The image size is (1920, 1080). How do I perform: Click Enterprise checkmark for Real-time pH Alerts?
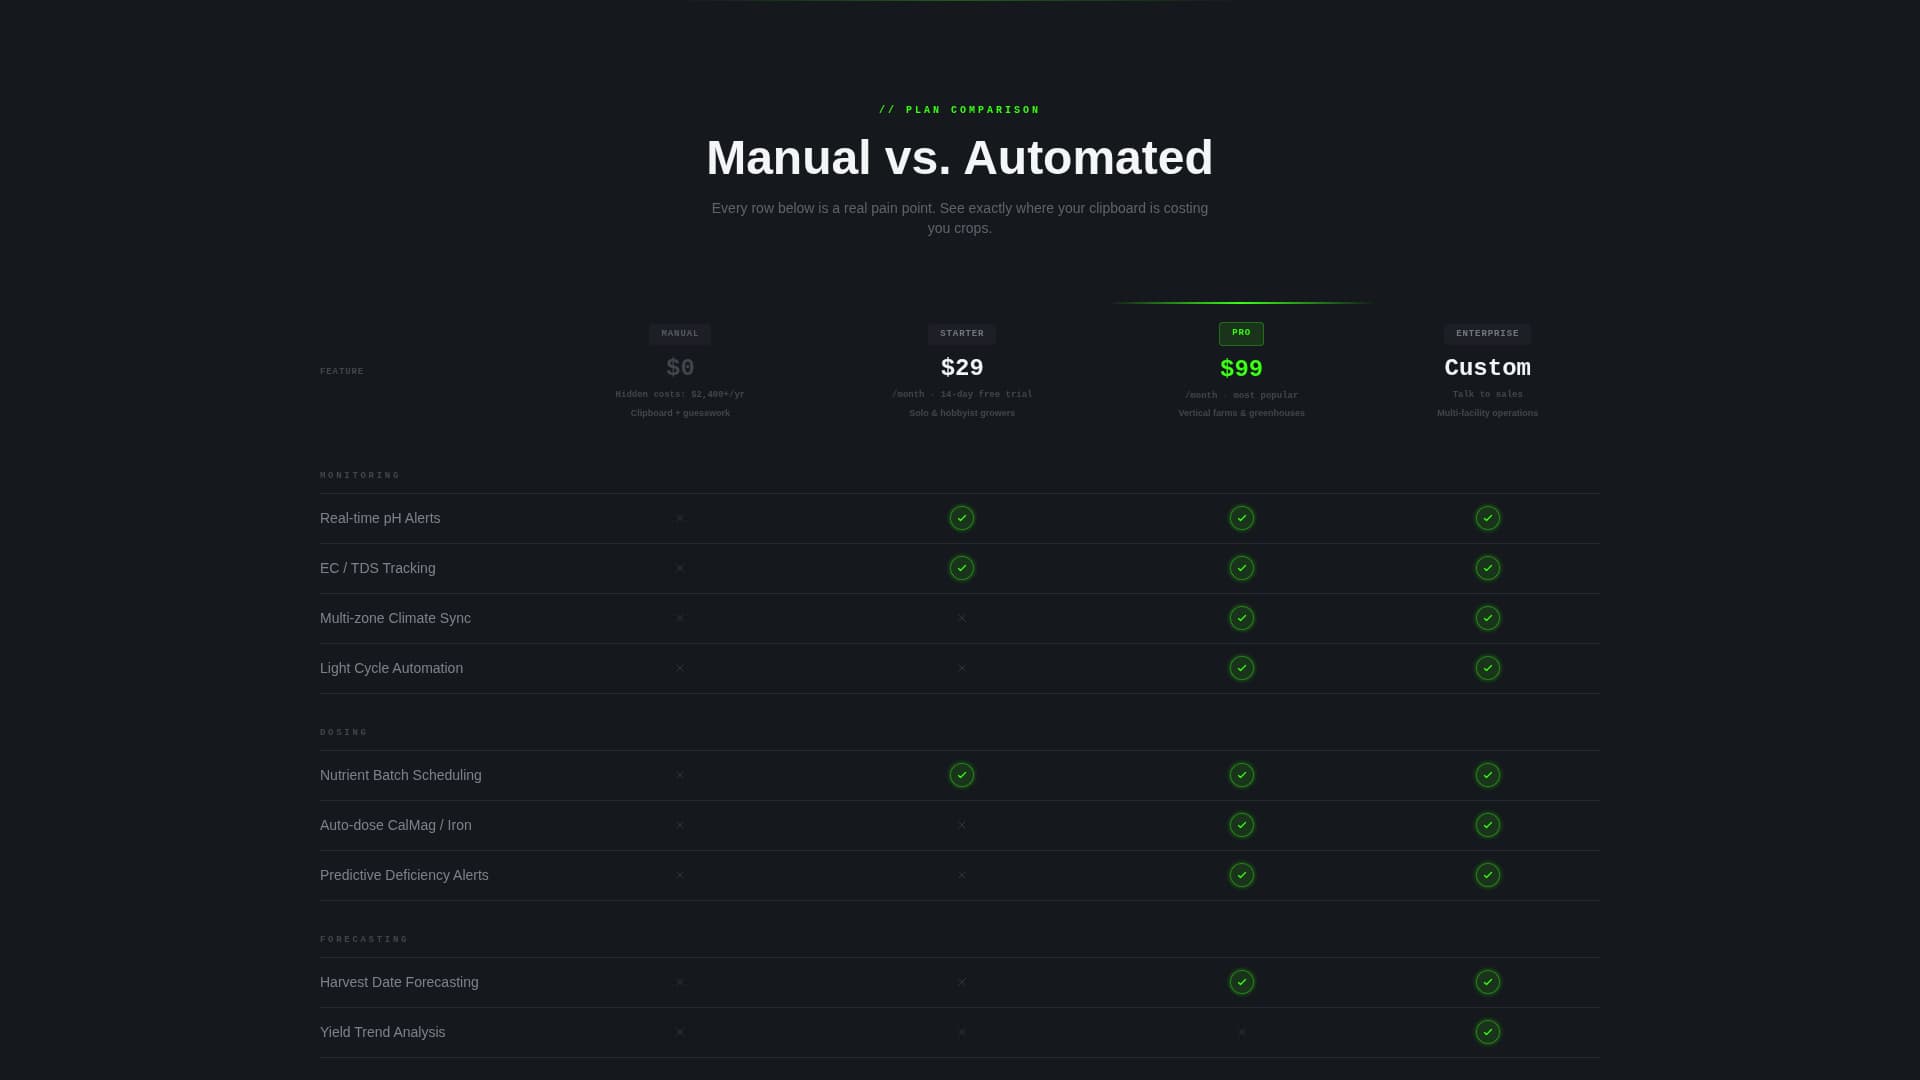(x=1487, y=518)
